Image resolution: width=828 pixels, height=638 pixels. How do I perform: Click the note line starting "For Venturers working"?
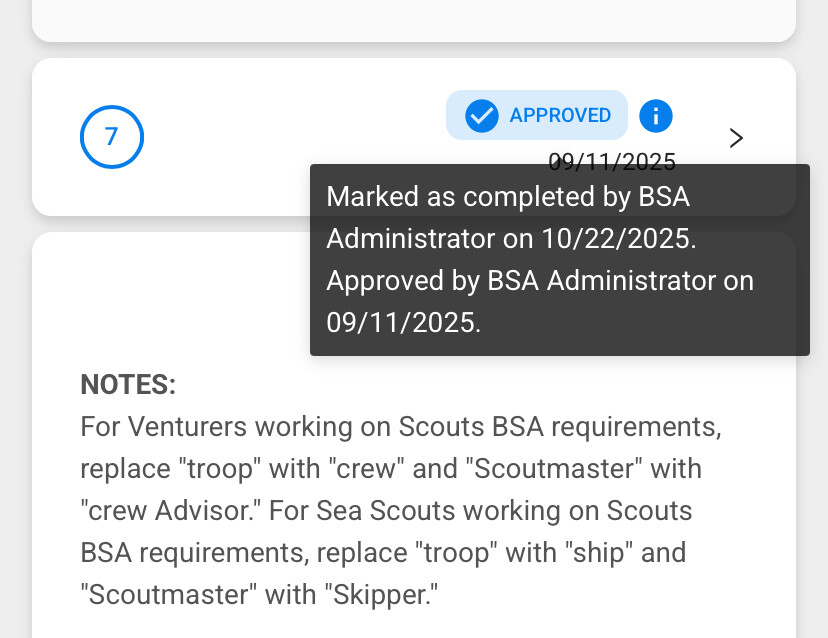(400, 427)
